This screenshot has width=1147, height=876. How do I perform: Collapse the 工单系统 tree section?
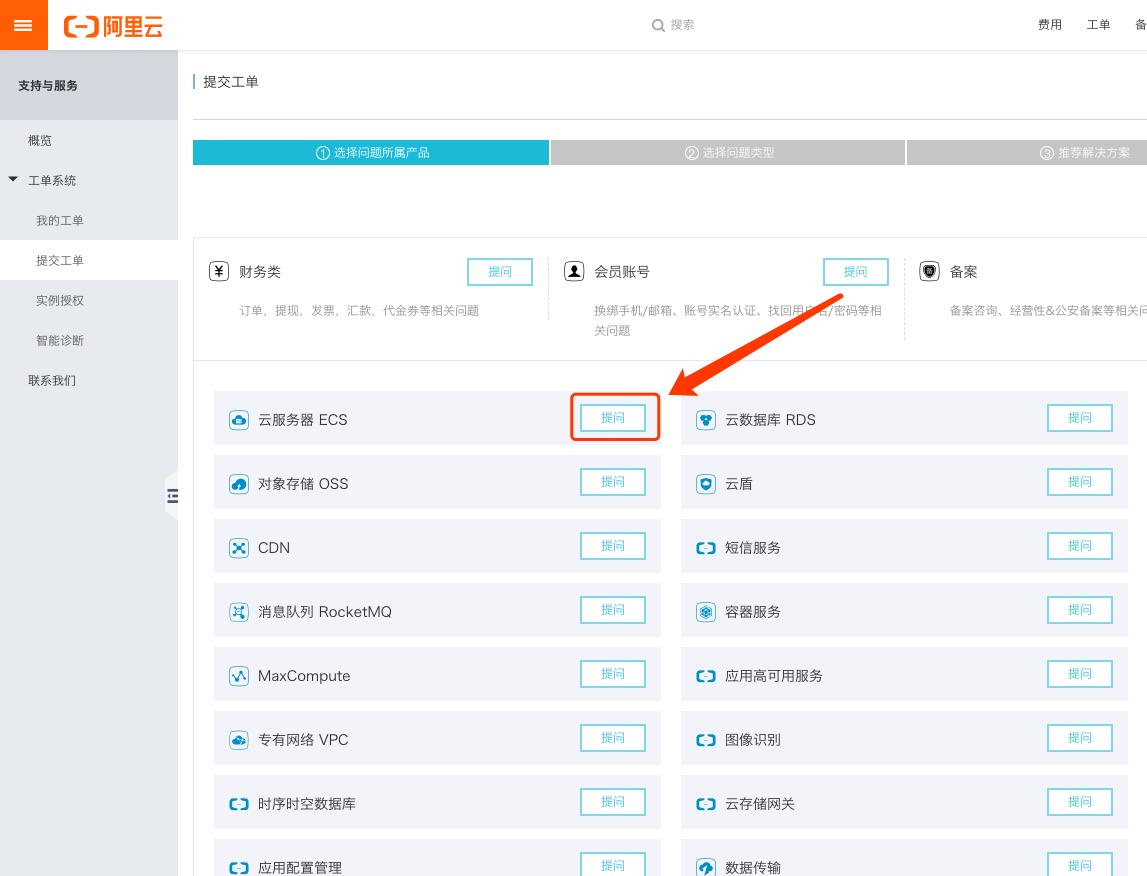pos(13,179)
